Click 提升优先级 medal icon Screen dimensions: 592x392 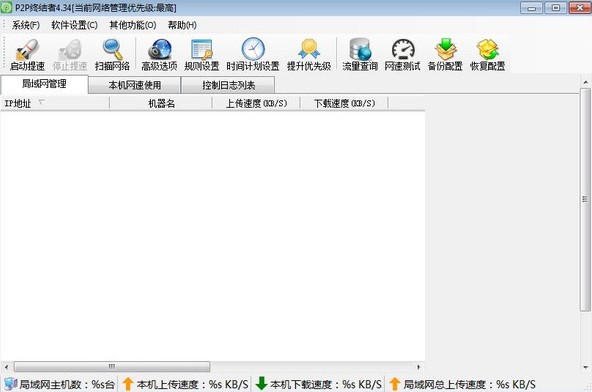[309, 49]
